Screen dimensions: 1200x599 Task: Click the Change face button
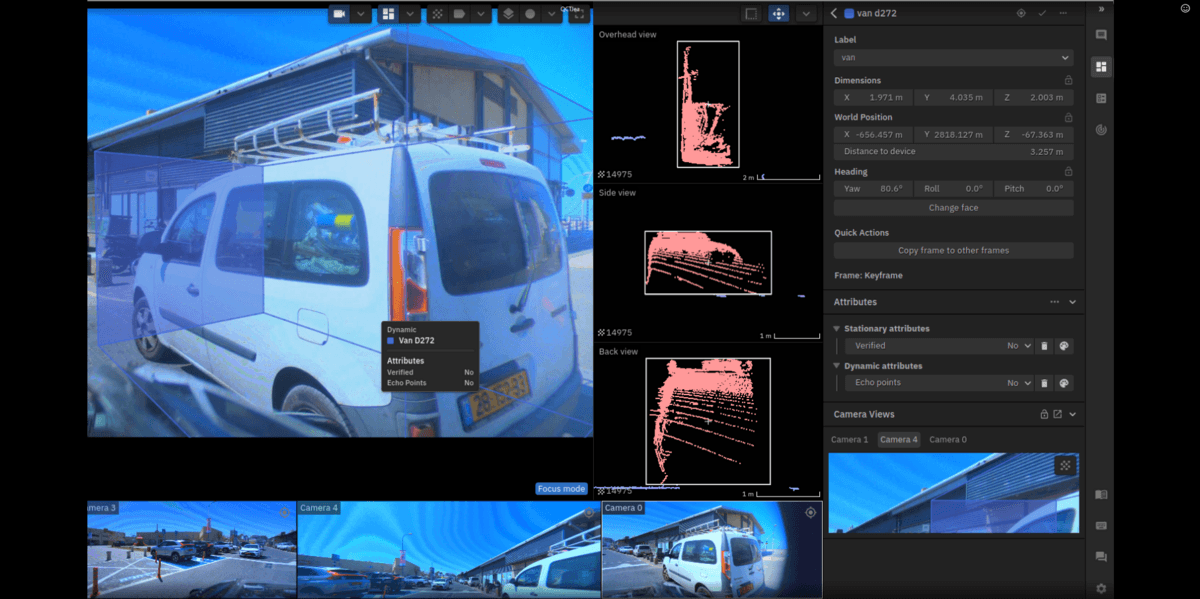pos(953,208)
